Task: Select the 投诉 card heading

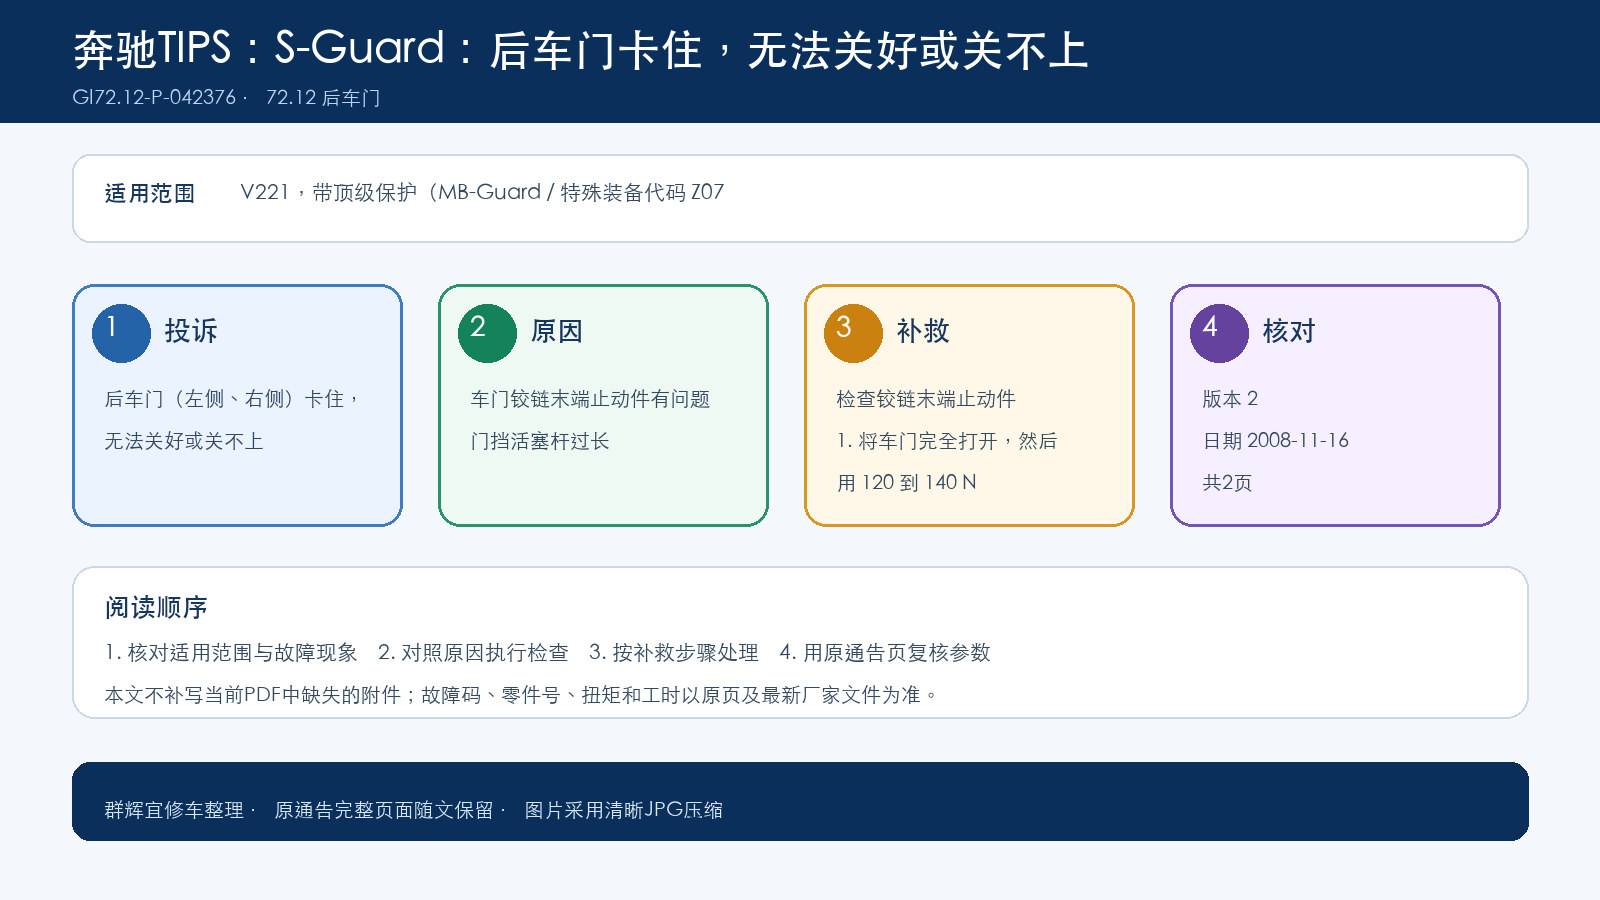Action: click(x=191, y=331)
